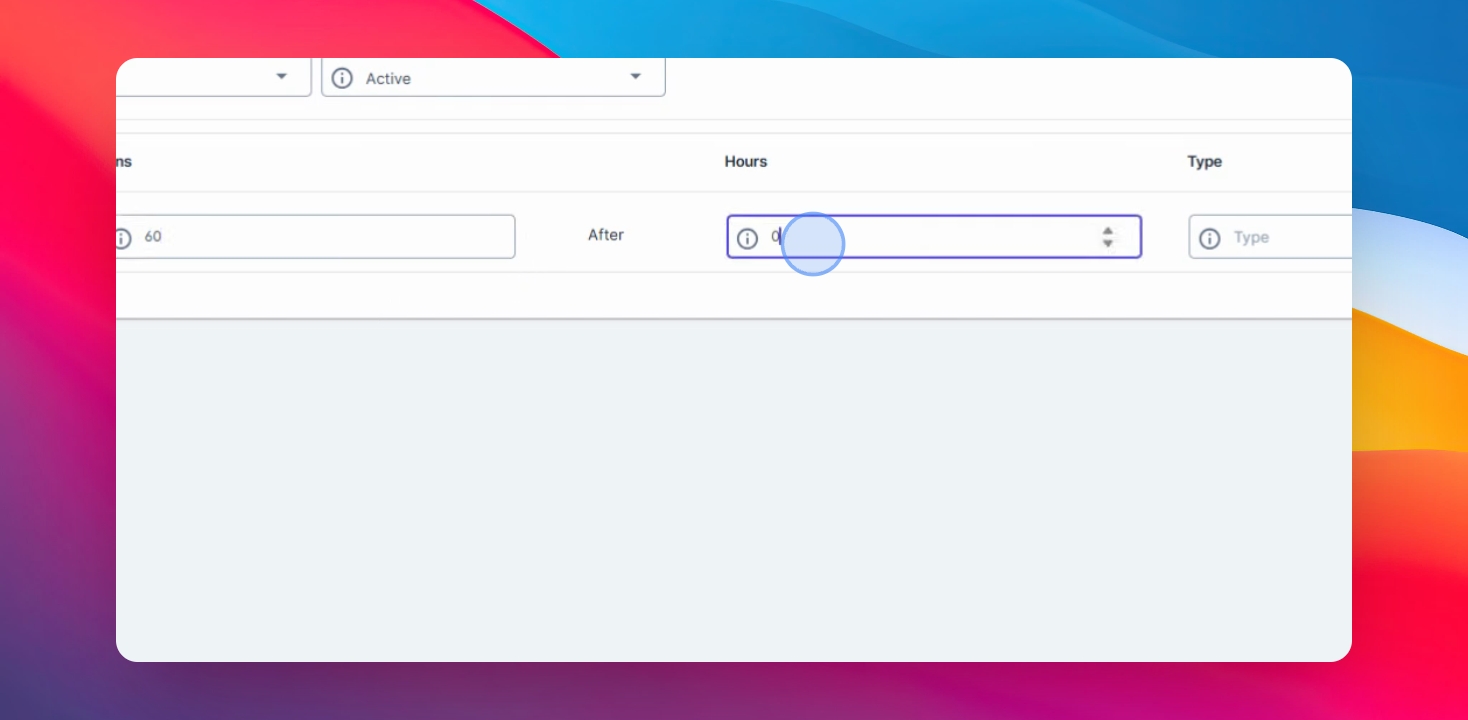The width and height of the screenshot is (1468, 720).
Task: Click the field containing 60
Action: pos(315,237)
